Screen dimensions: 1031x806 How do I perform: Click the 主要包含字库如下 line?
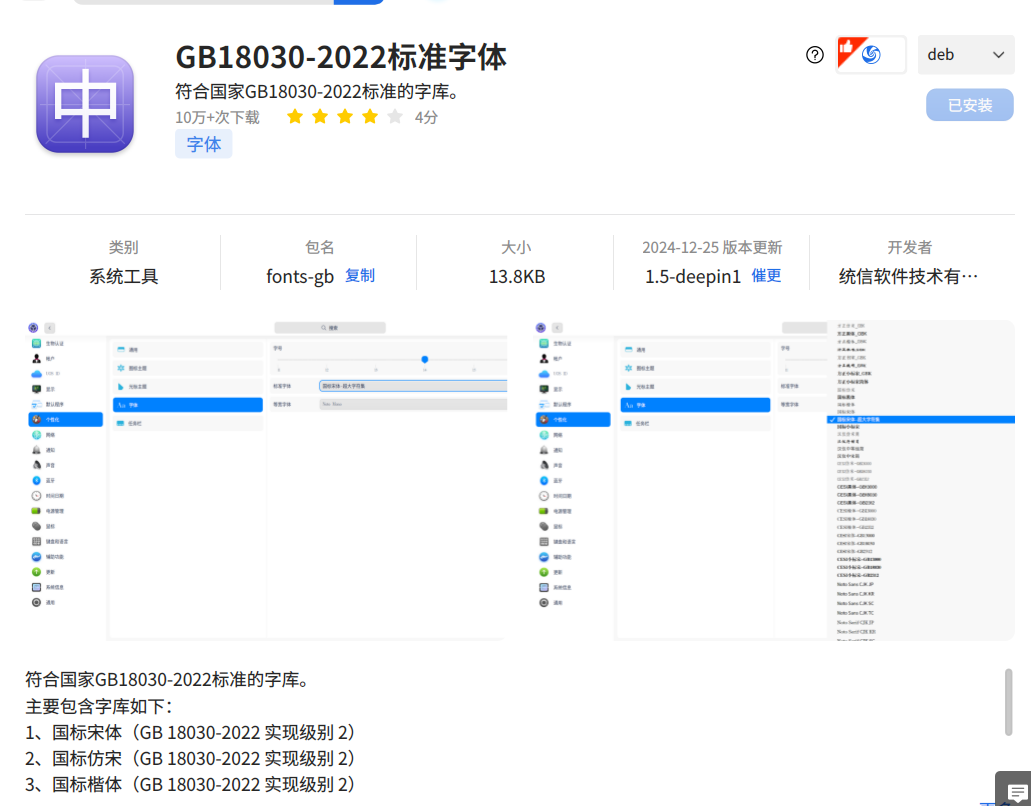[99, 707]
